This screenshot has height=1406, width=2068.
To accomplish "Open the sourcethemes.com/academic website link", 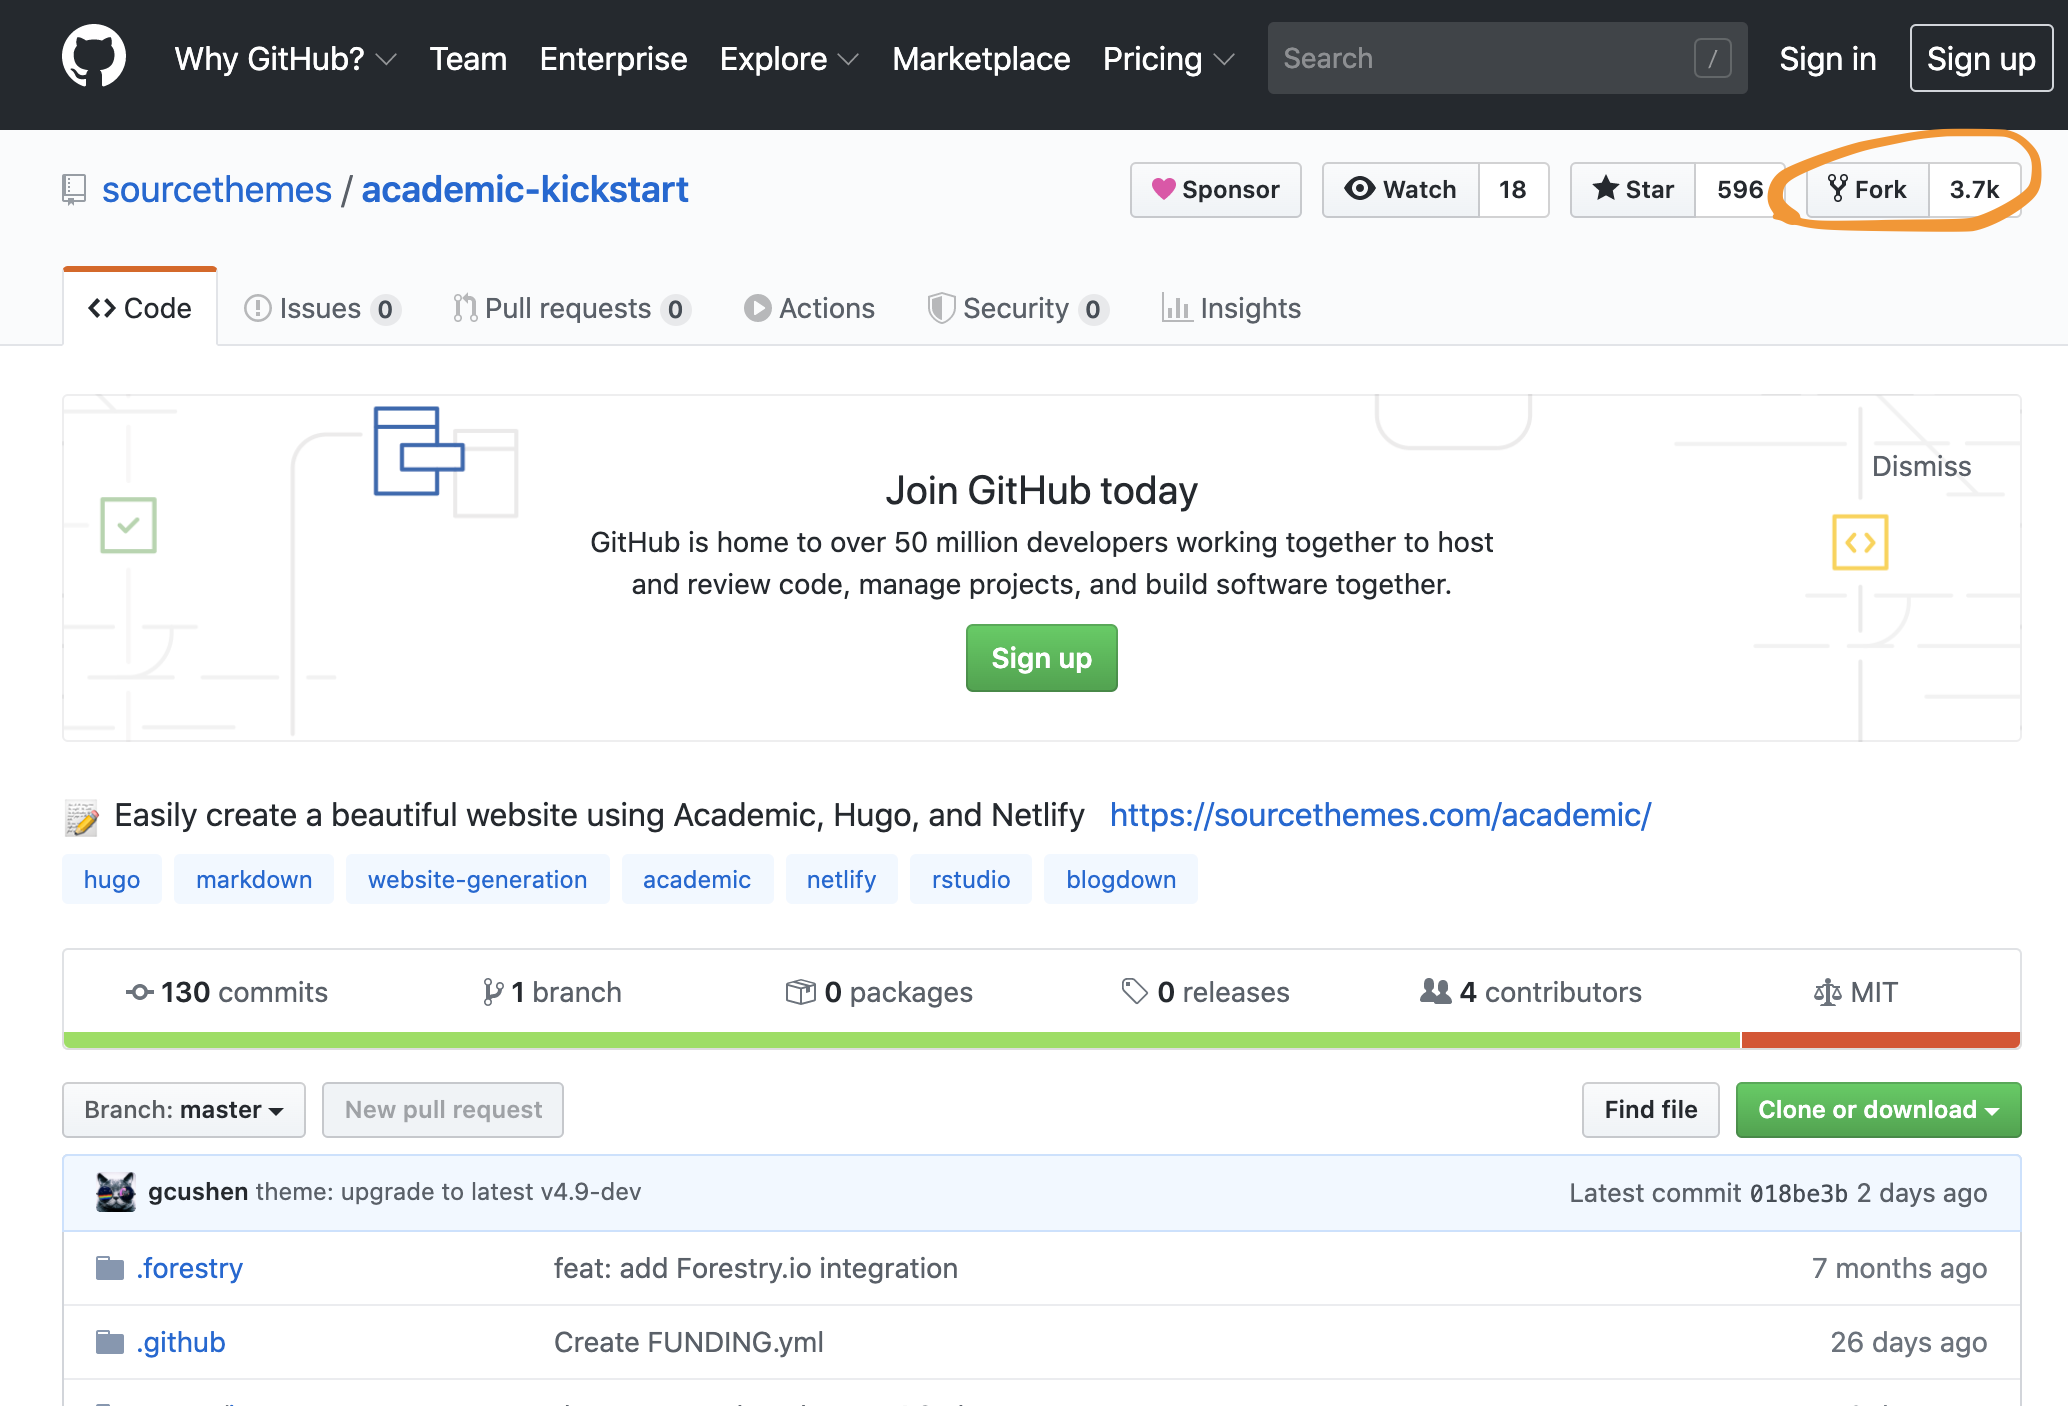I will coord(1380,815).
